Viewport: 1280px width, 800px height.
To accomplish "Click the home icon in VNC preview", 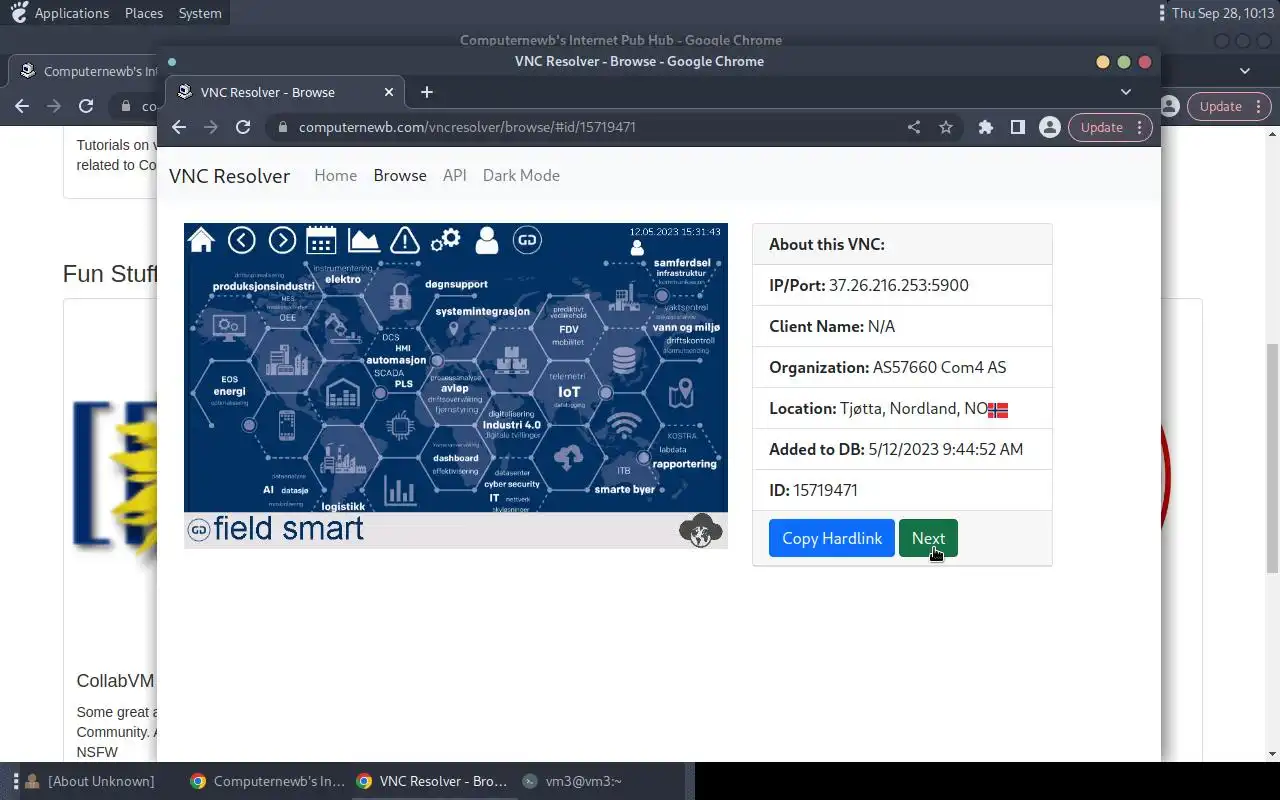I will [201, 240].
